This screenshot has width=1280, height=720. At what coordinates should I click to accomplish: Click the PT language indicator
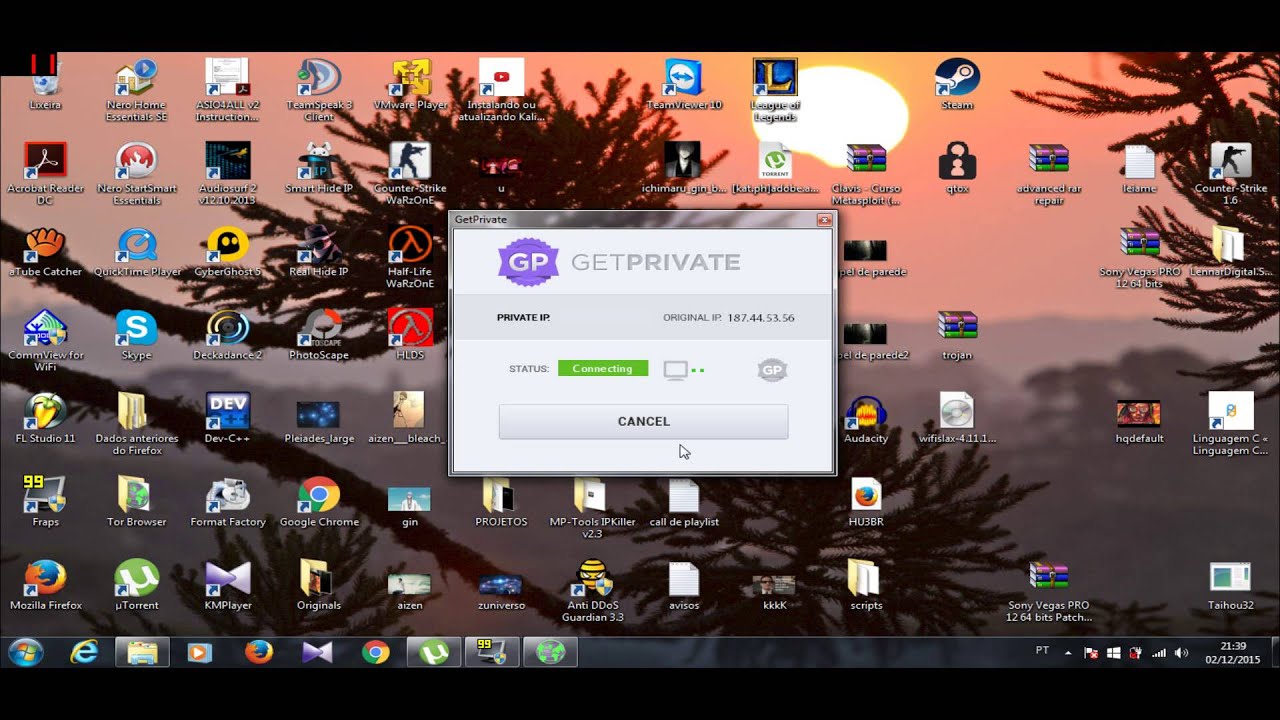pos(1043,650)
